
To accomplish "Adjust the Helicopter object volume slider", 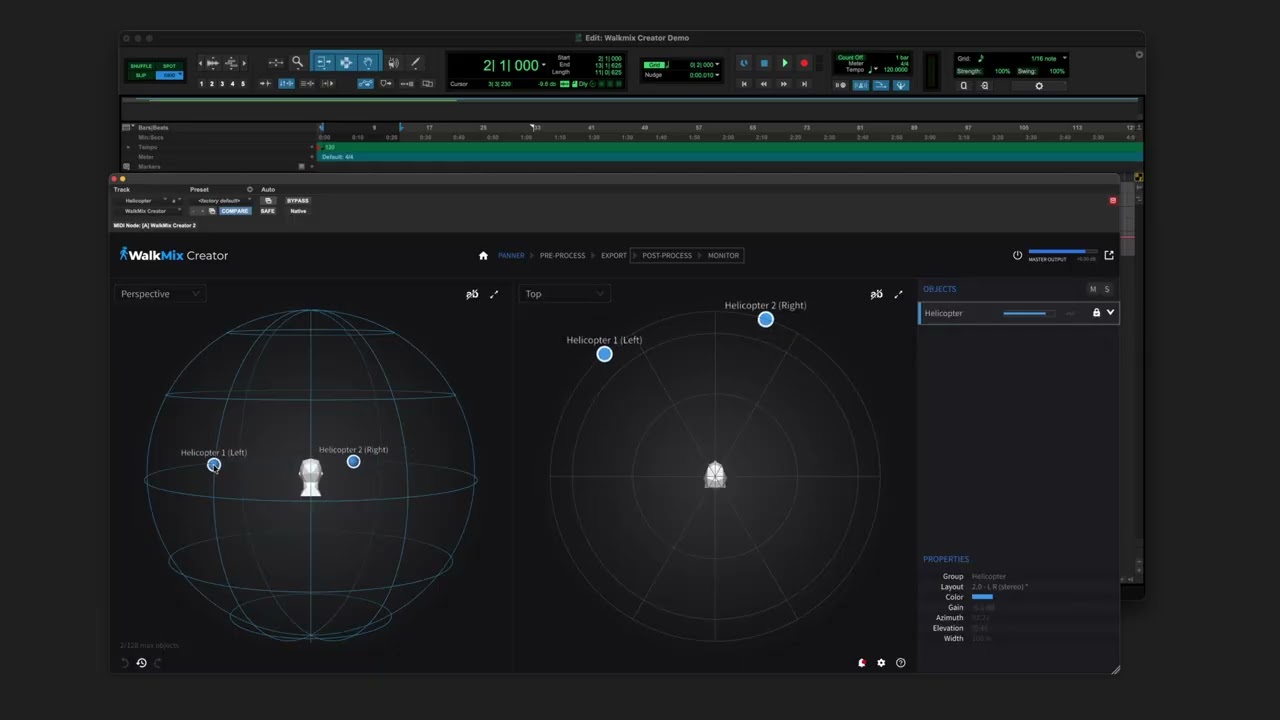I will coord(1028,313).
